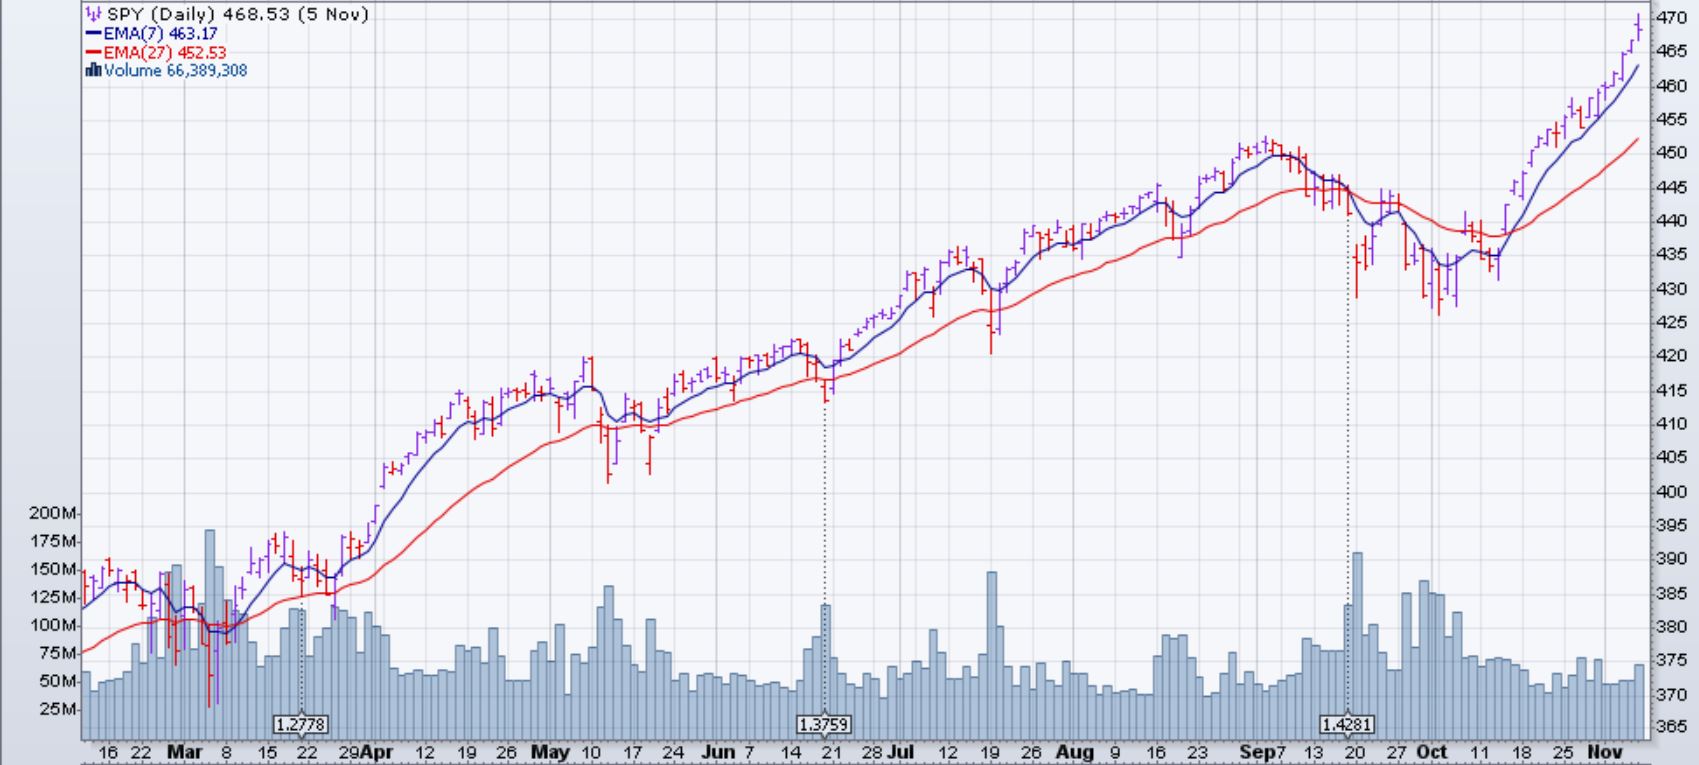Click the 470 price axis label
Image resolution: width=1699 pixels, height=765 pixels.
pyautogui.click(x=1671, y=18)
